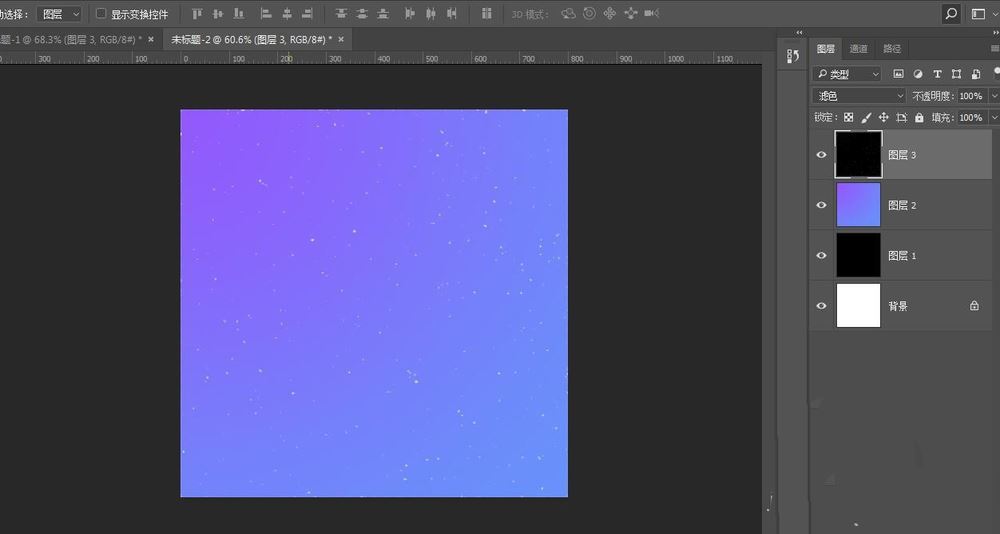Click the align right edges icon

307,13
